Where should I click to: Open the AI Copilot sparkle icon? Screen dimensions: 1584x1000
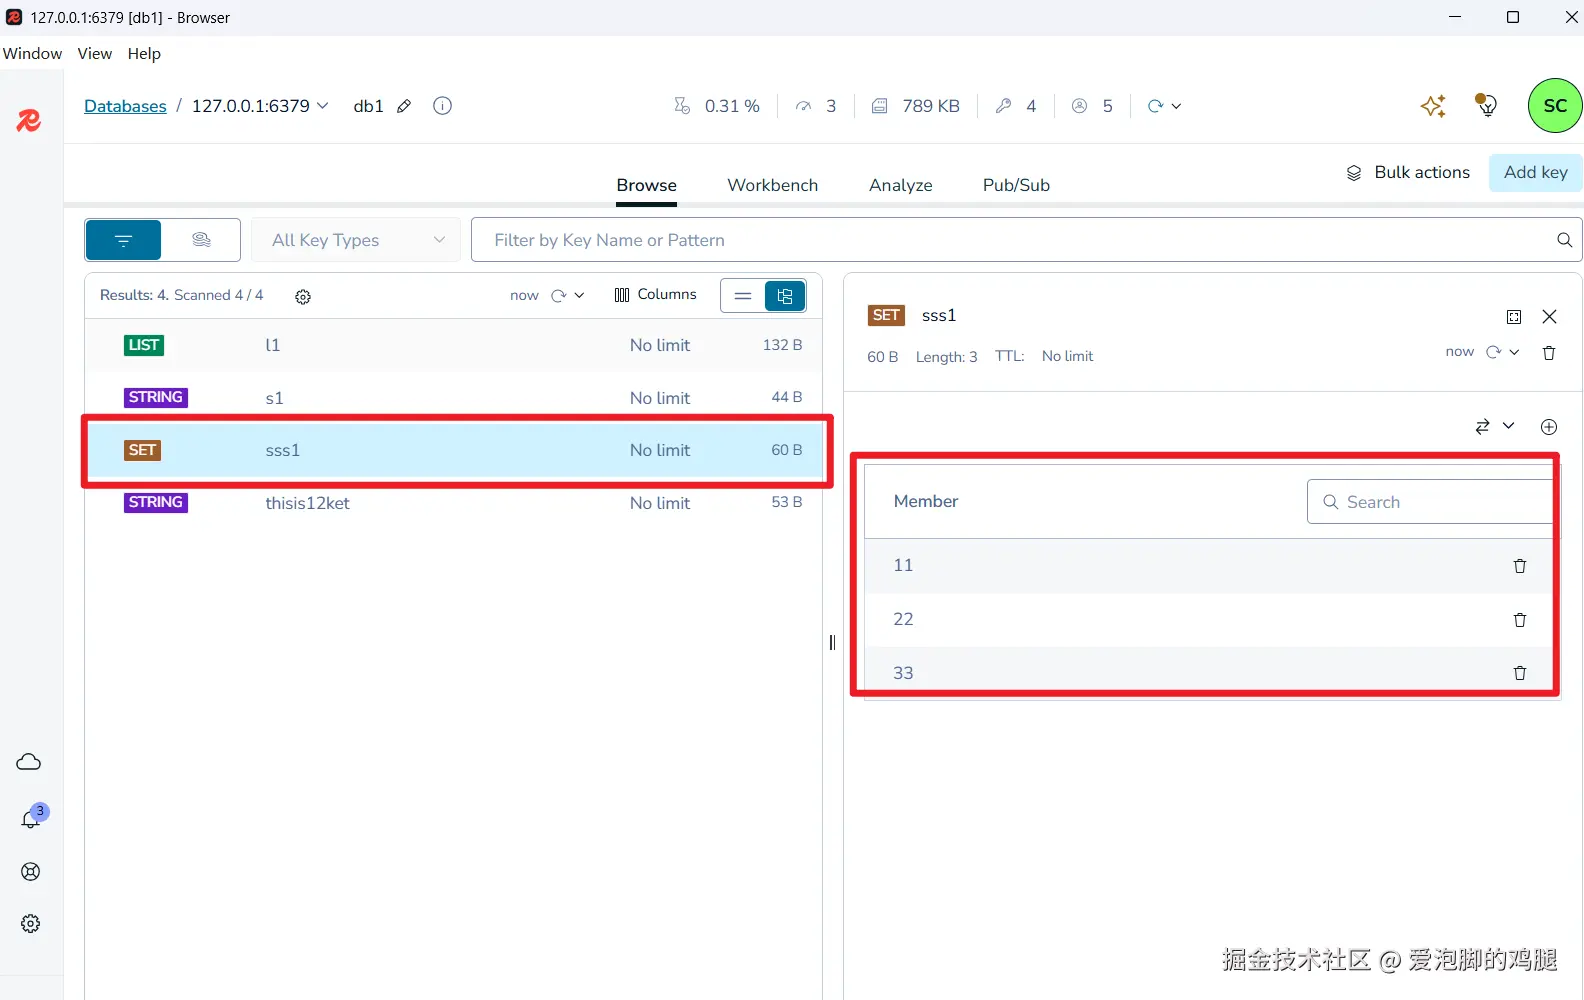click(1433, 106)
